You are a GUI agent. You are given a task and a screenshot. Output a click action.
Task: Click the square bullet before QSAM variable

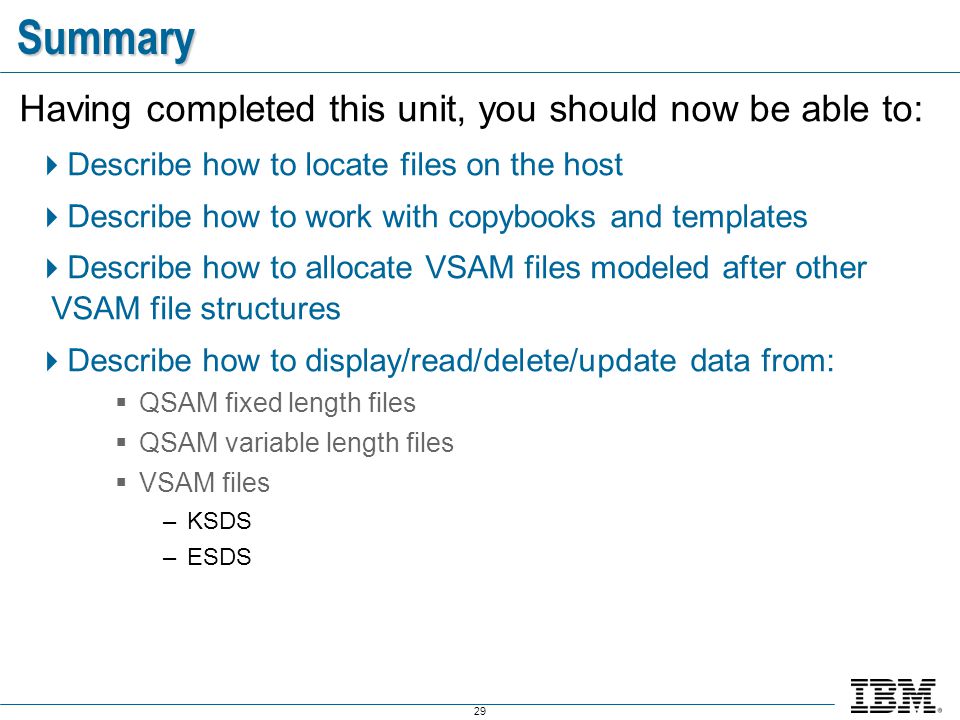(x=121, y=442)
